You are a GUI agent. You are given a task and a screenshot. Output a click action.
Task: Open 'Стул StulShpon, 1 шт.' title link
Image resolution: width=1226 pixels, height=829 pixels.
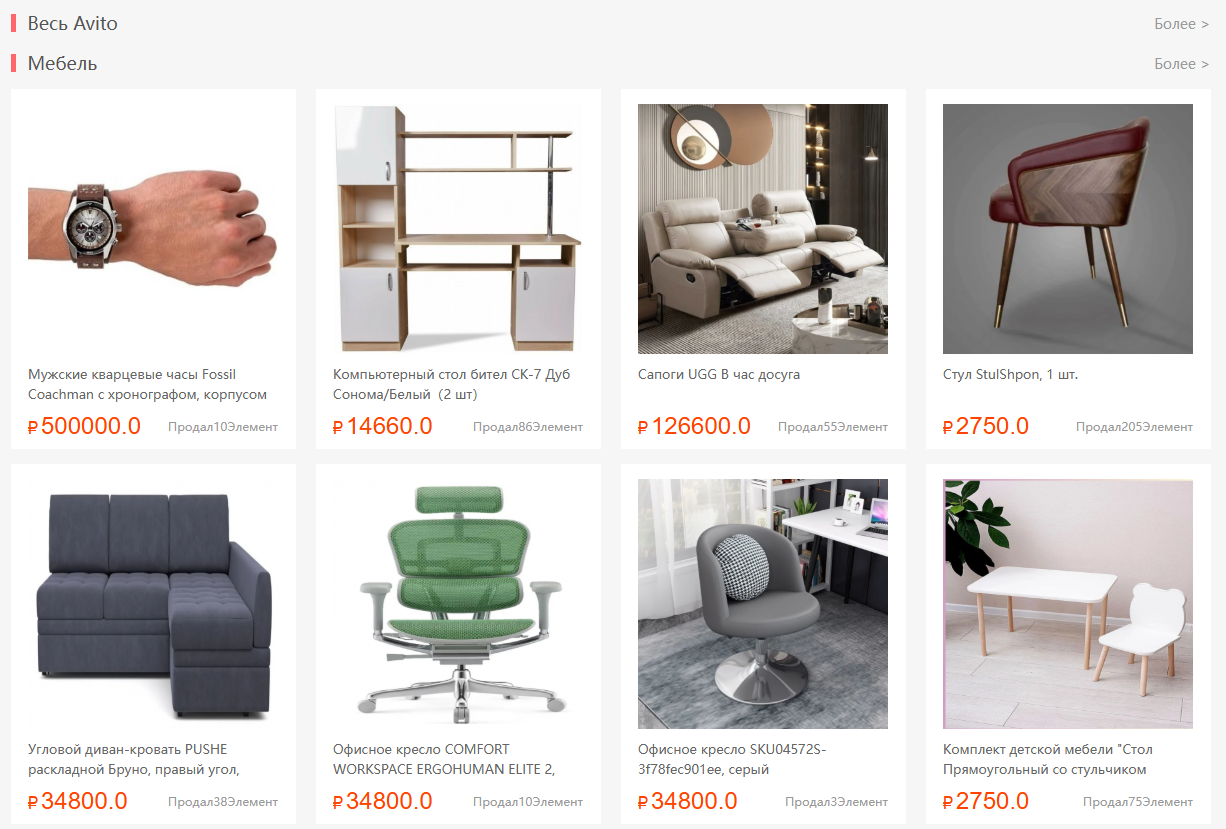tap(1010, 374)
